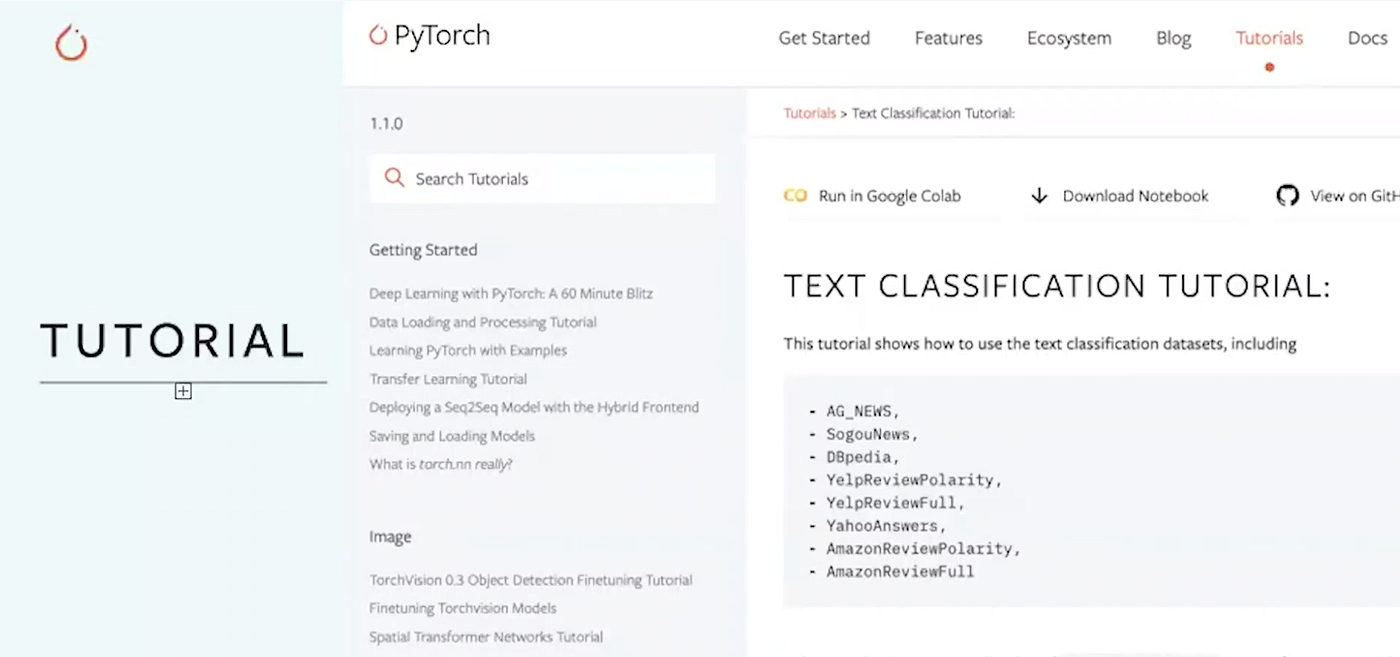Open Finetuning Torchvision Models

[x=463, y=608]
